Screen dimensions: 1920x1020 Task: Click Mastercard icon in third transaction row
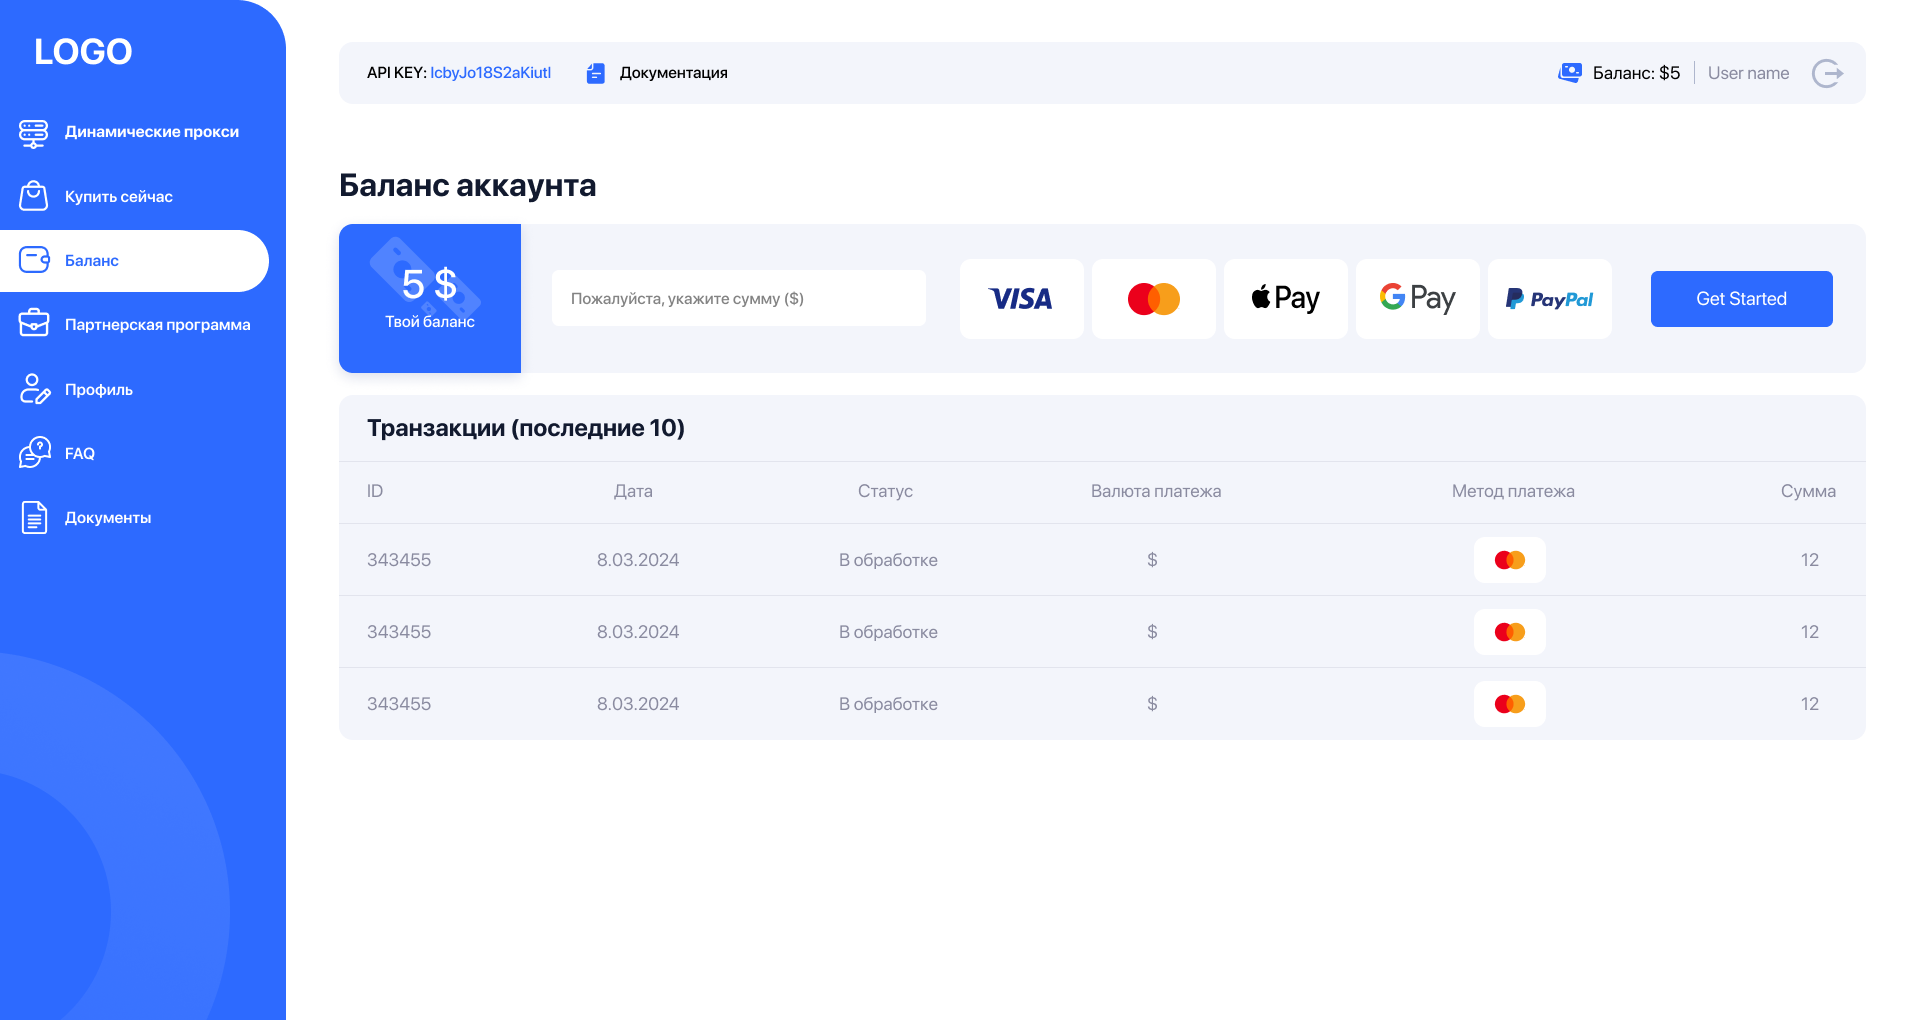[x=1510, y=704]
